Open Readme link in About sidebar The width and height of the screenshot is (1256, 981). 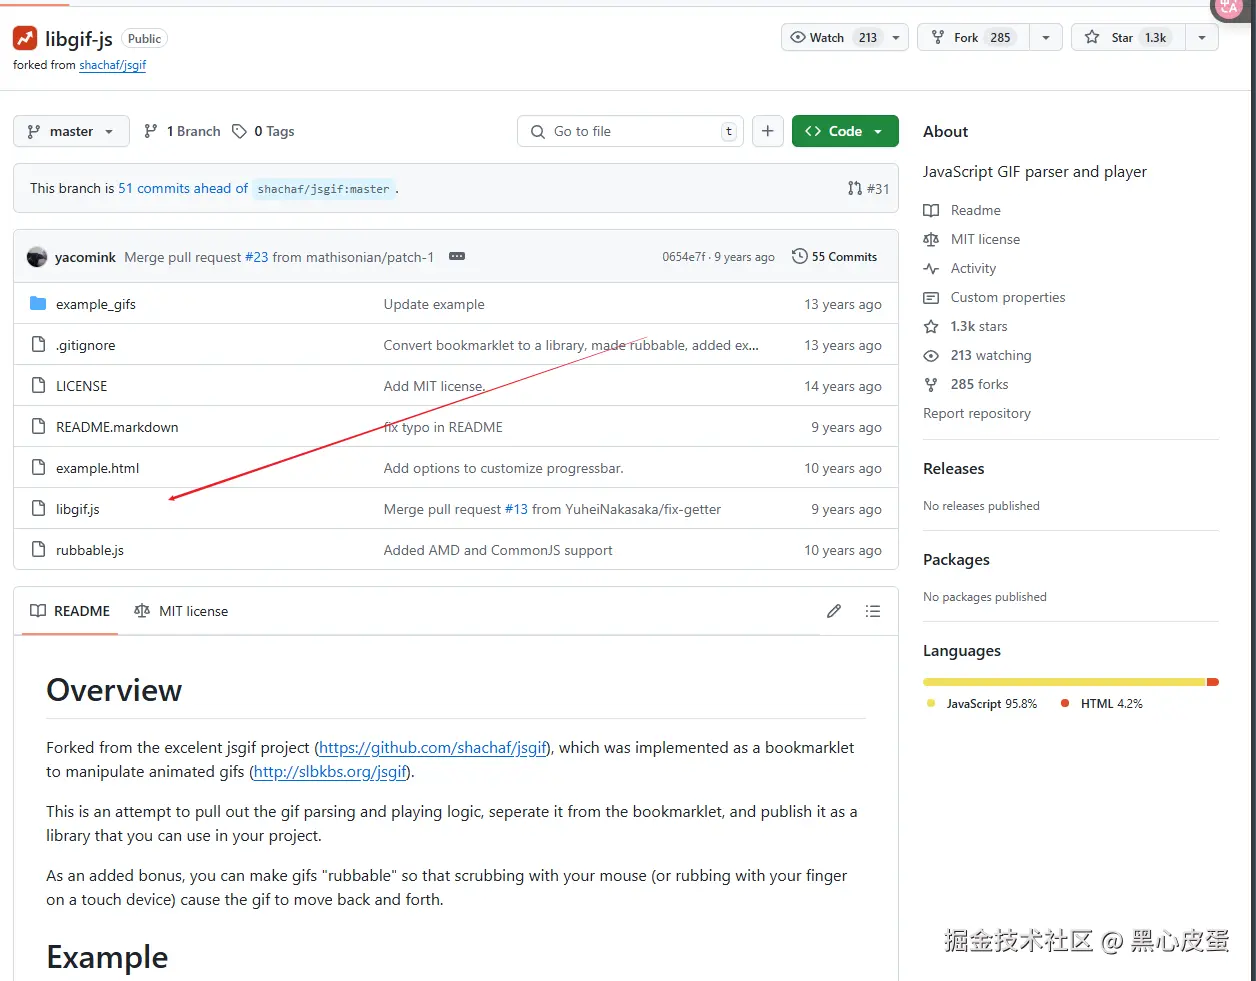click(975, 210)
